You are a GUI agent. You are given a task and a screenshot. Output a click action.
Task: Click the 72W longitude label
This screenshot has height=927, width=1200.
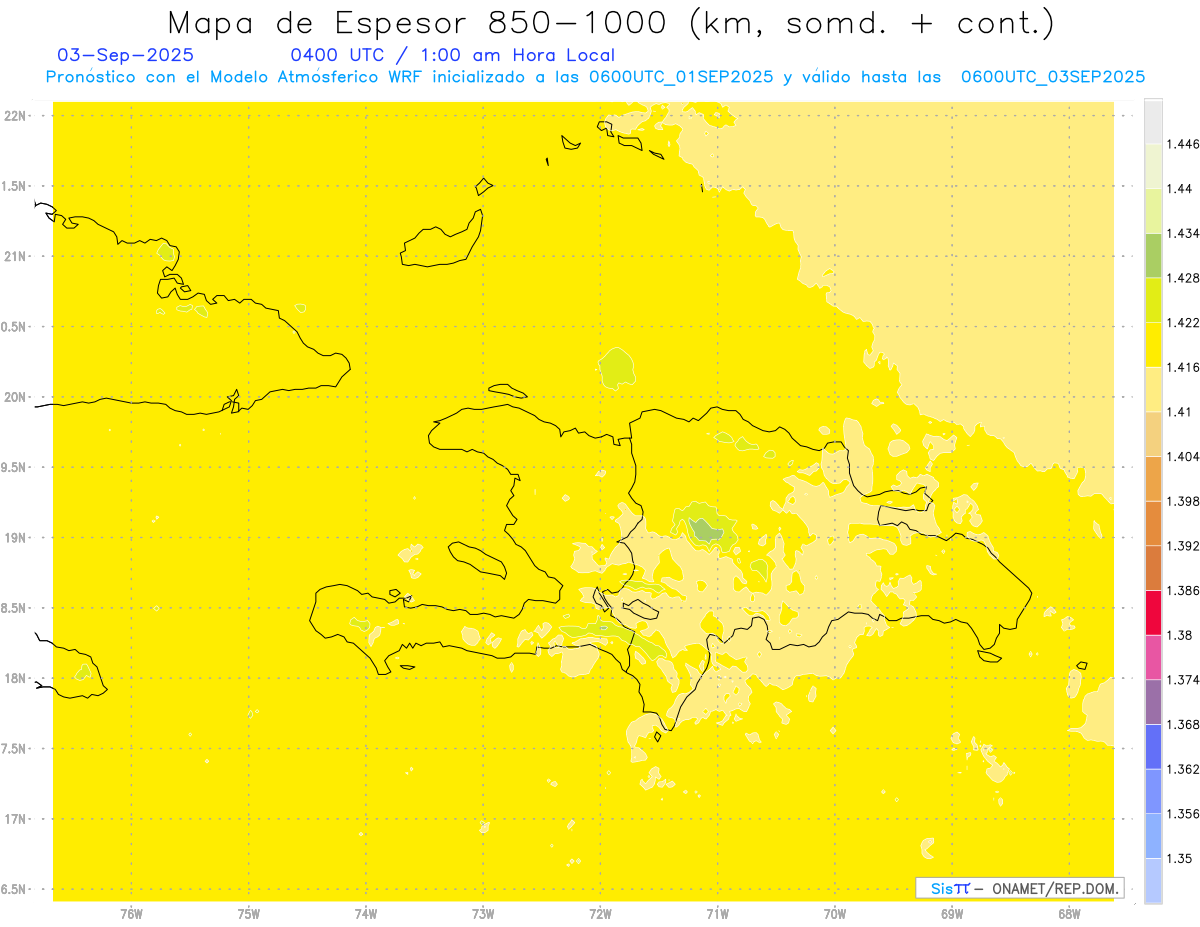(600, 914)
